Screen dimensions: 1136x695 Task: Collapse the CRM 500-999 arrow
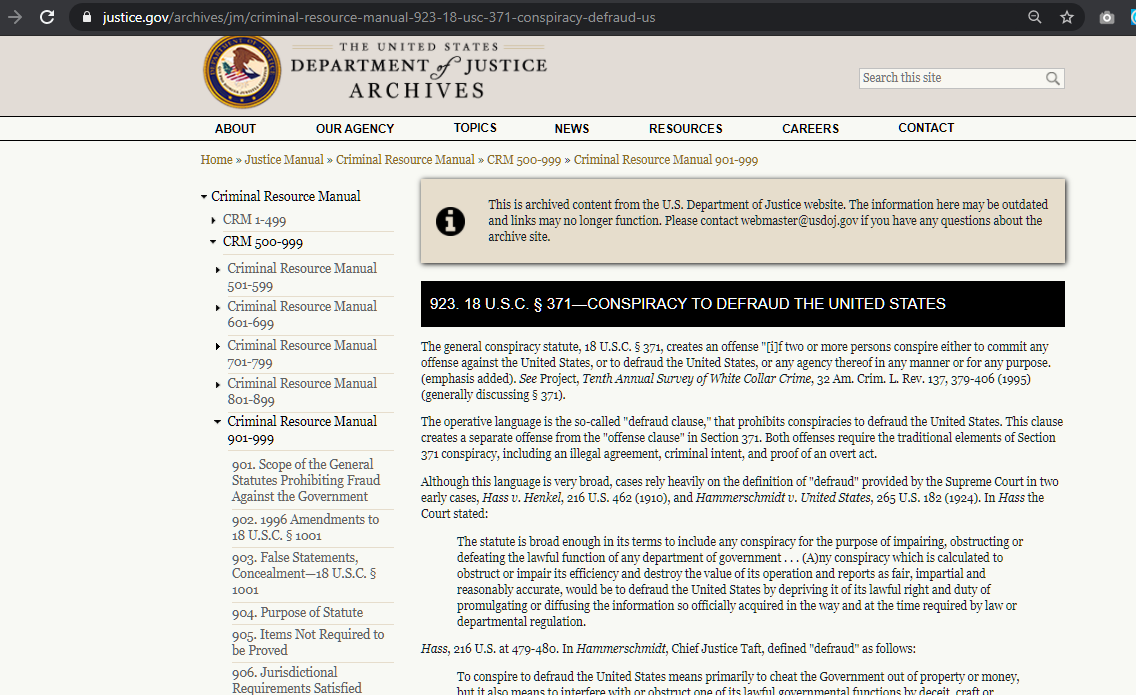point(213,242)
